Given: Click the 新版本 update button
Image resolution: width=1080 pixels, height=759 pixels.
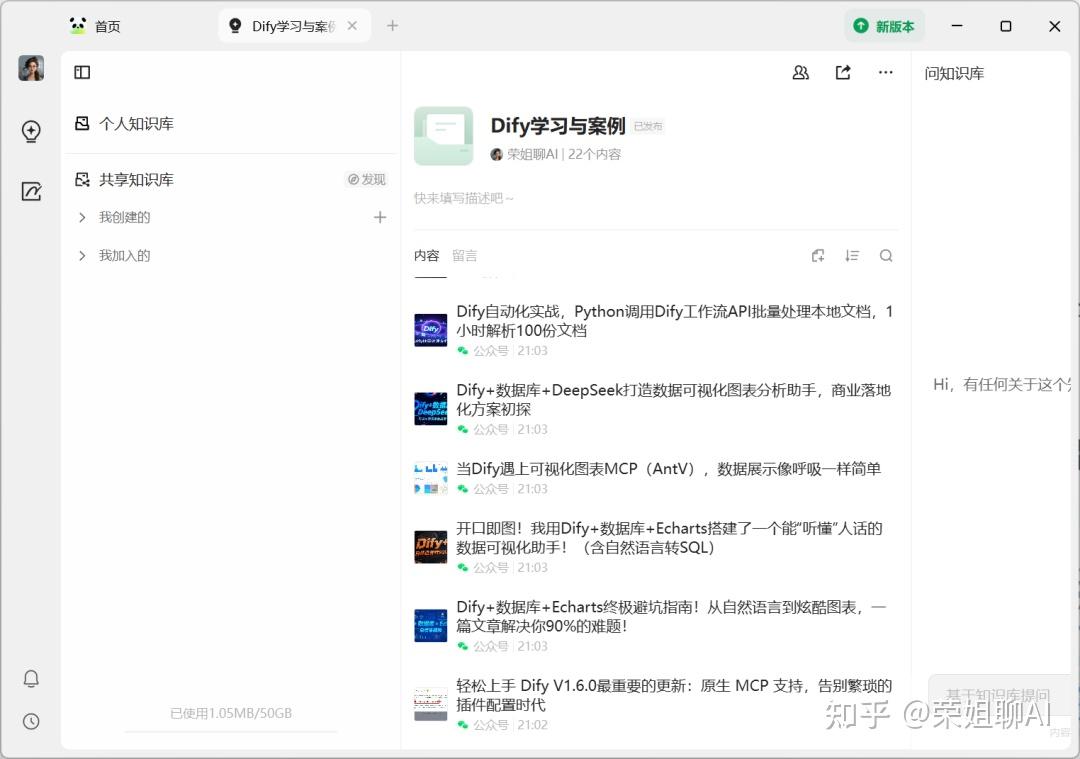Looking at the screenshot, I should 884,26.
